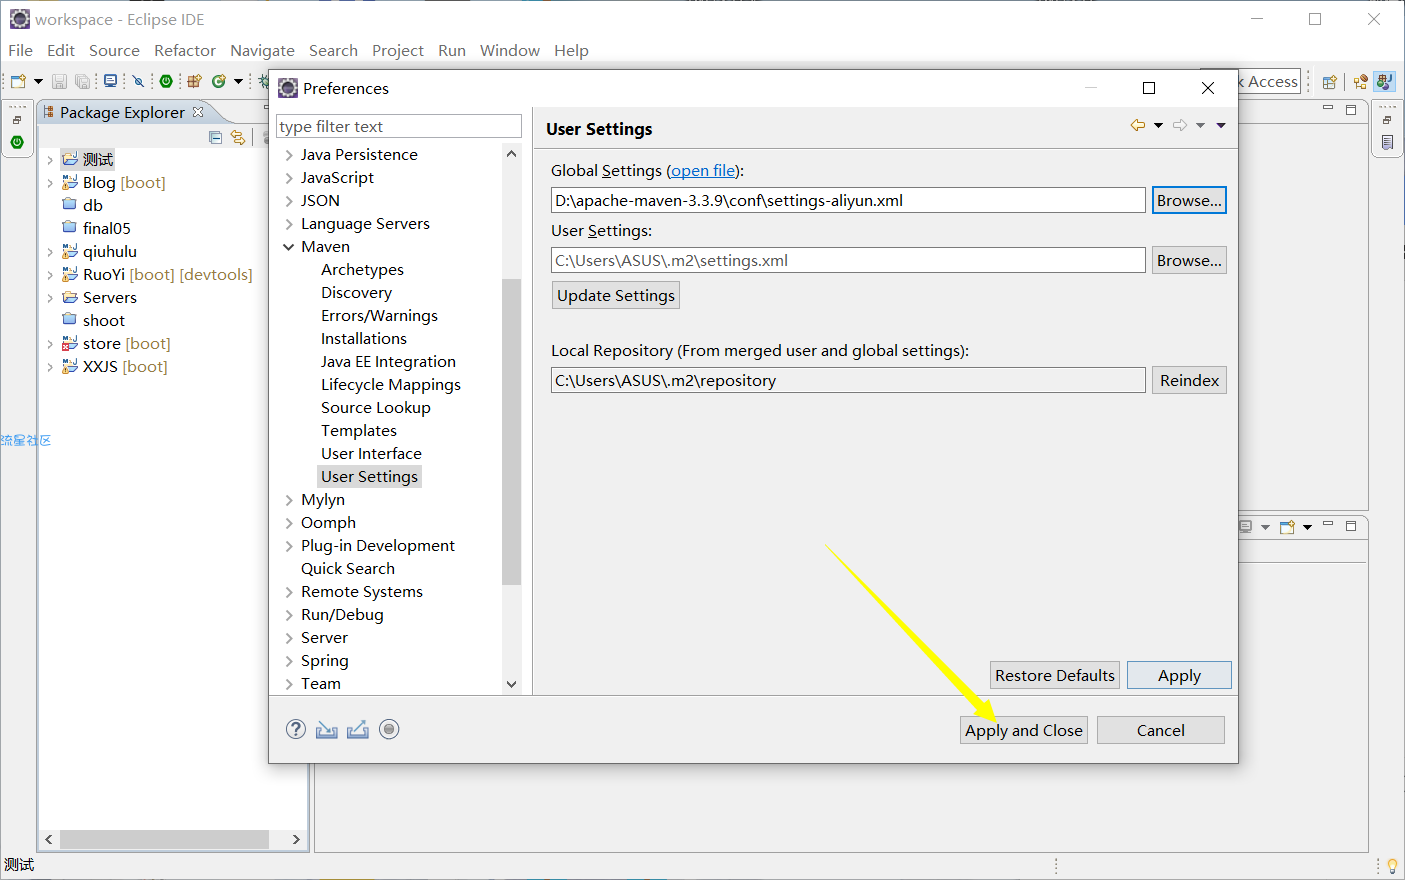Switch to the Java perspective icon
This screenshot has width=1405, height=880.
click(1384, 82)
